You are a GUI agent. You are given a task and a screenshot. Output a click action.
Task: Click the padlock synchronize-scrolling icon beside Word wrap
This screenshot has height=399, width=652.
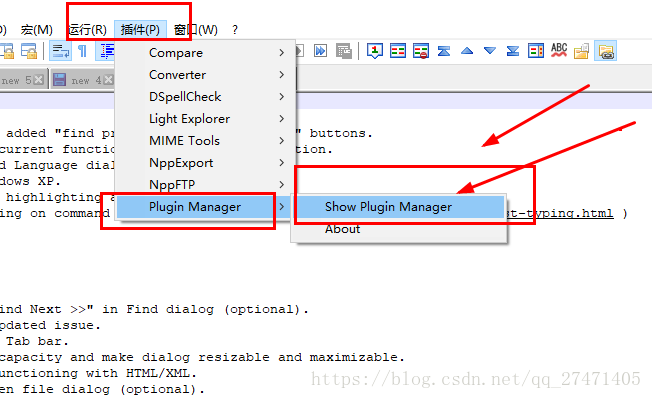[x=29, y=51]
